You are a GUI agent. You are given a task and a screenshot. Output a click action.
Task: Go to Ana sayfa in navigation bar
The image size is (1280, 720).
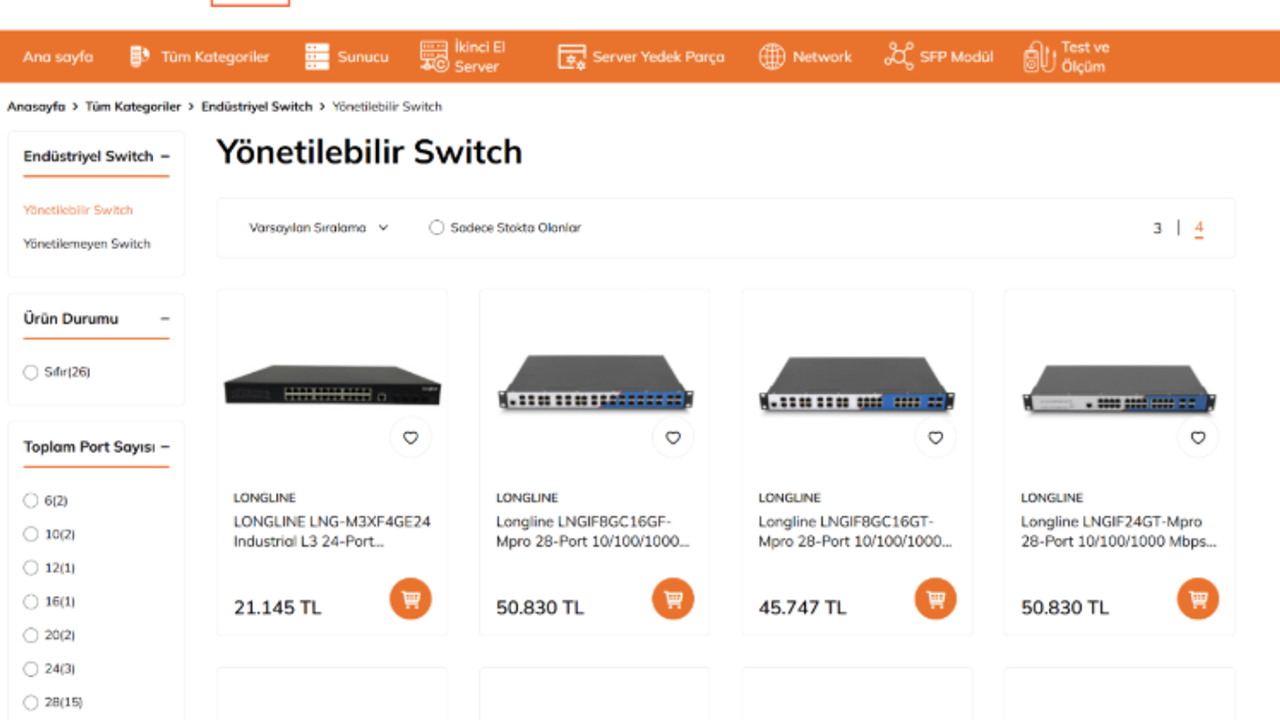coord(58,57)
